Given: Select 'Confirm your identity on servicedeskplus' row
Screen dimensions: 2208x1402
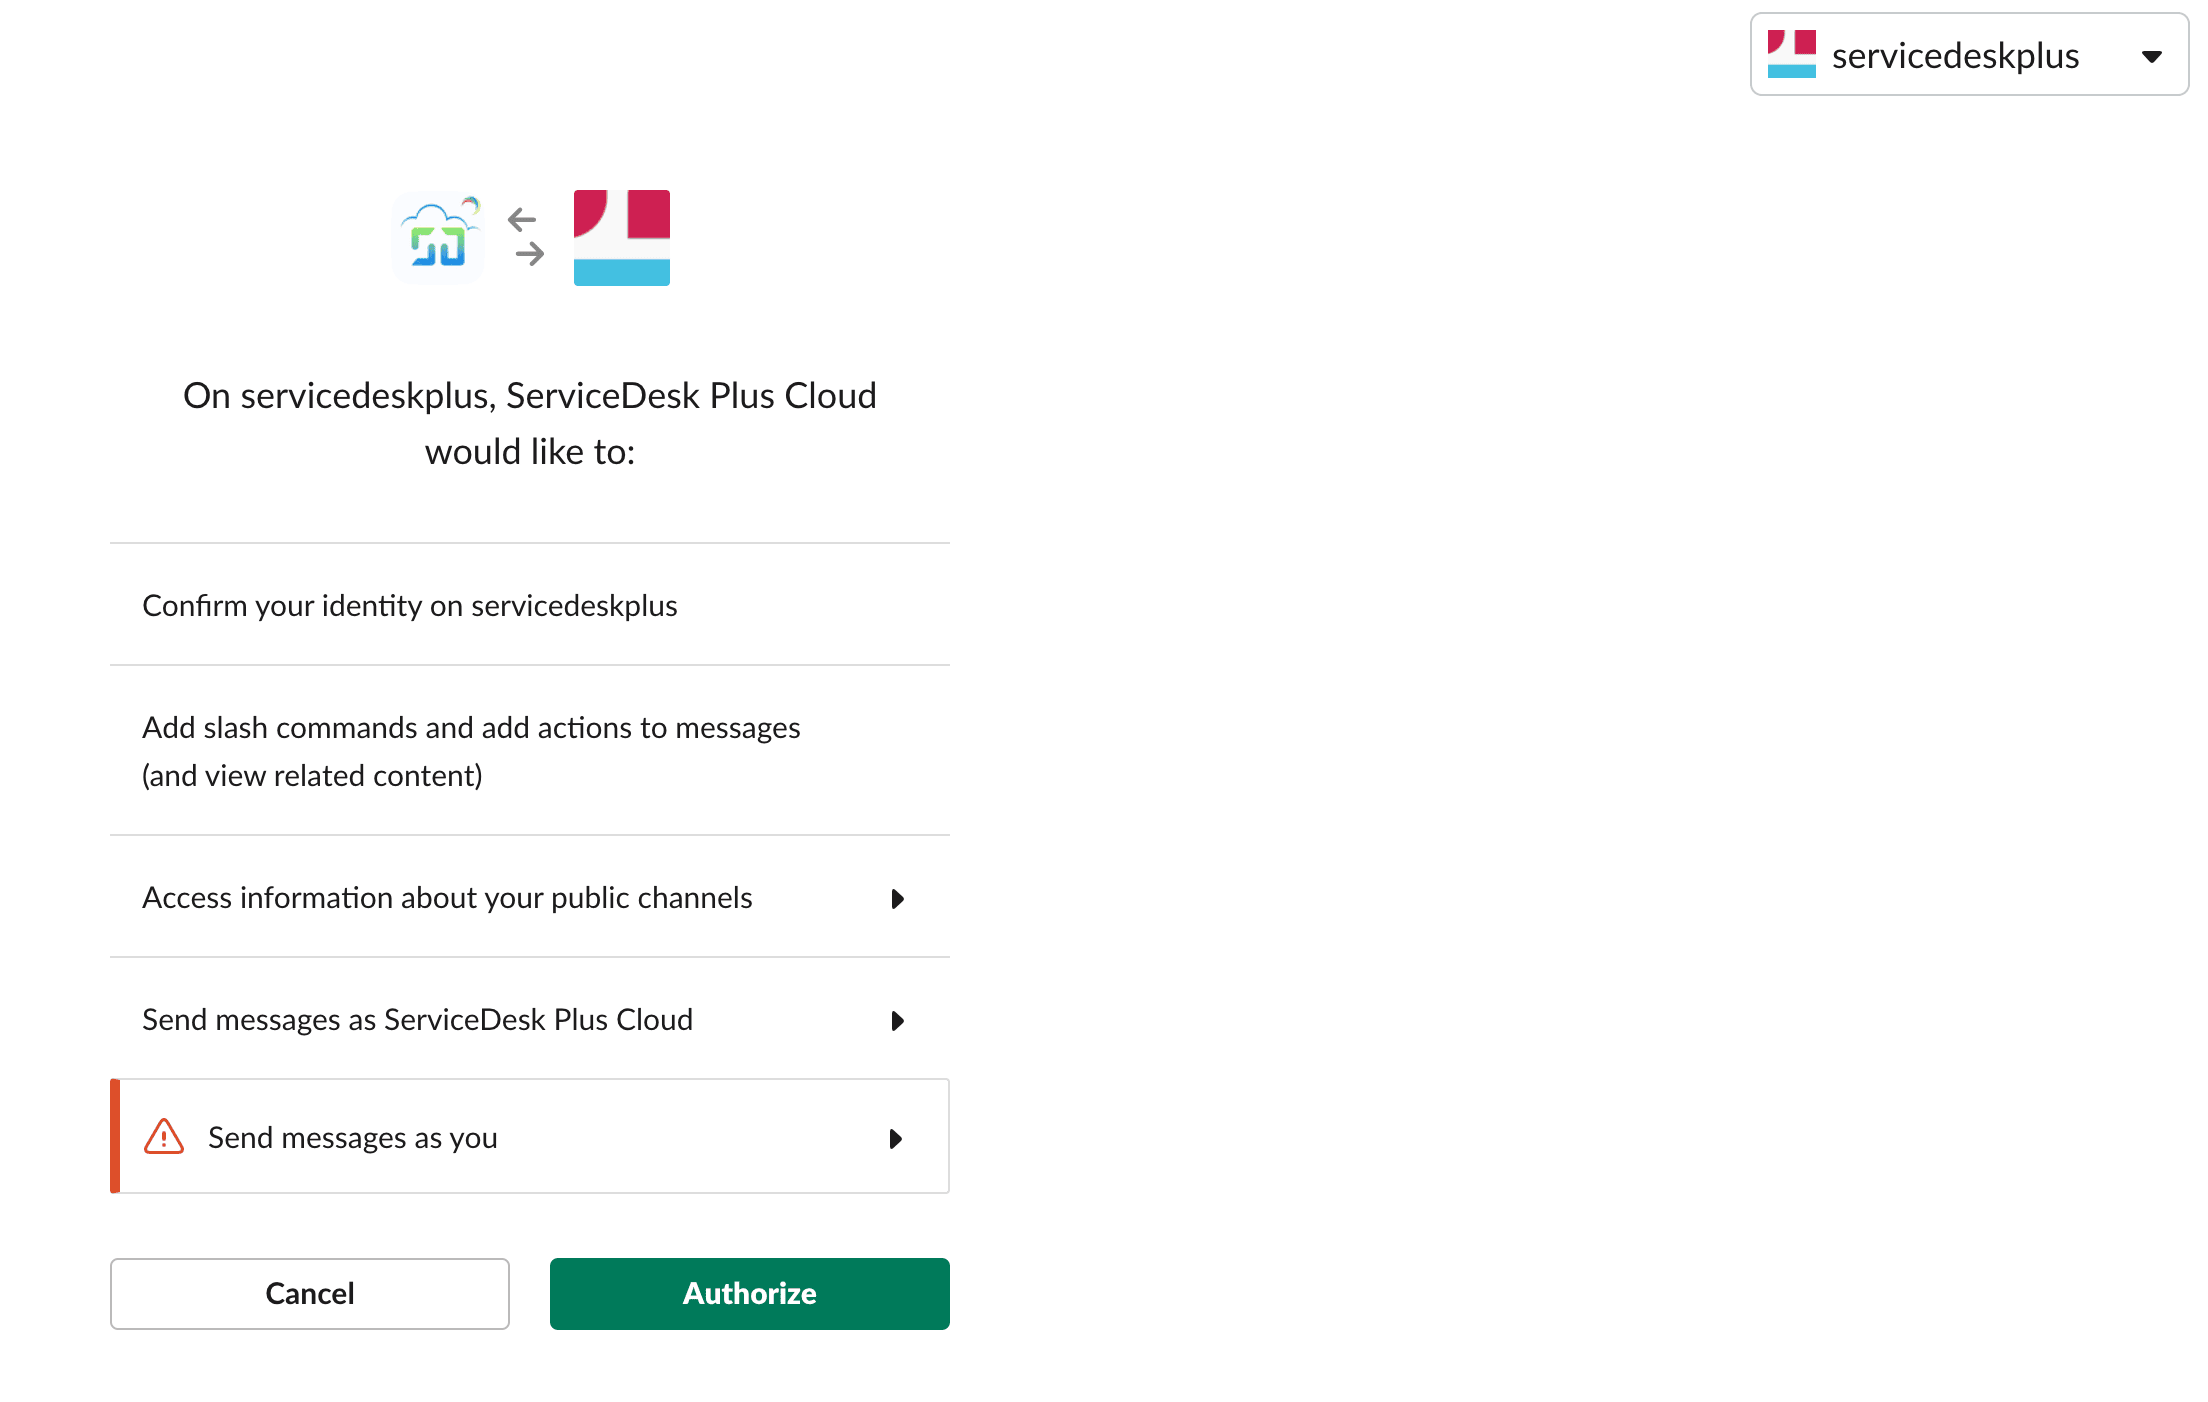Looking at the screenshot, I should click(x=410, y=606).
